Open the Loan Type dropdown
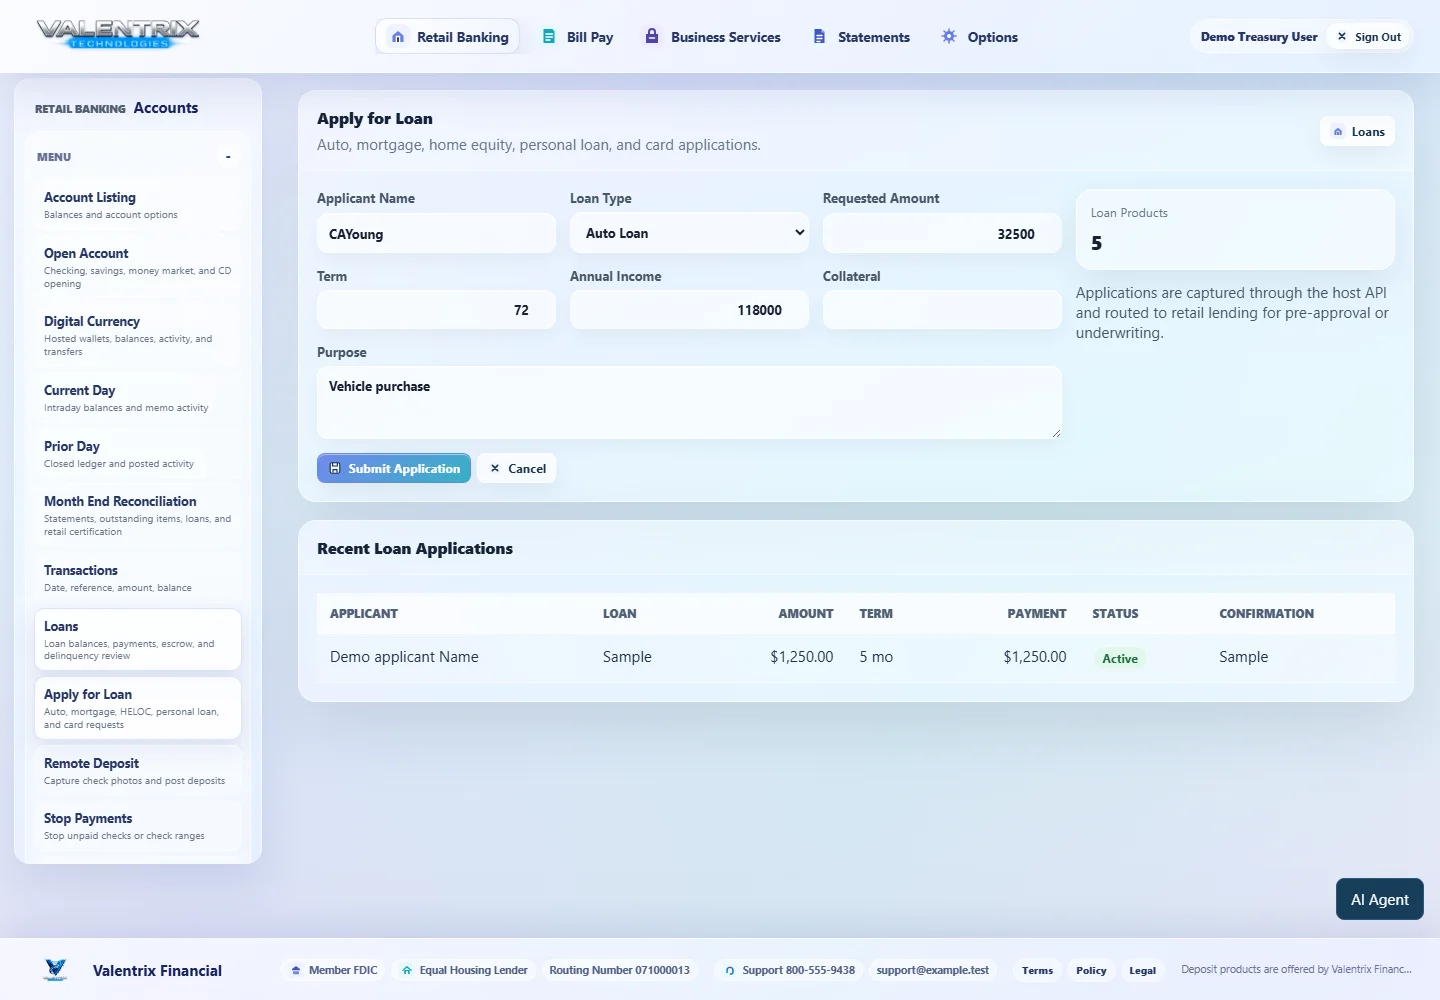The width and height of the screenshot is (1440, 1000). click(689, 233)
